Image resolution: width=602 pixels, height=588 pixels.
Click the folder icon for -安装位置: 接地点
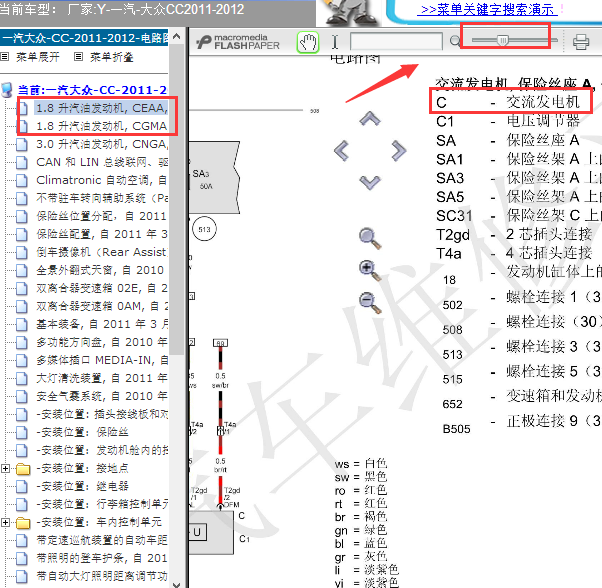(x=23, y=469)
